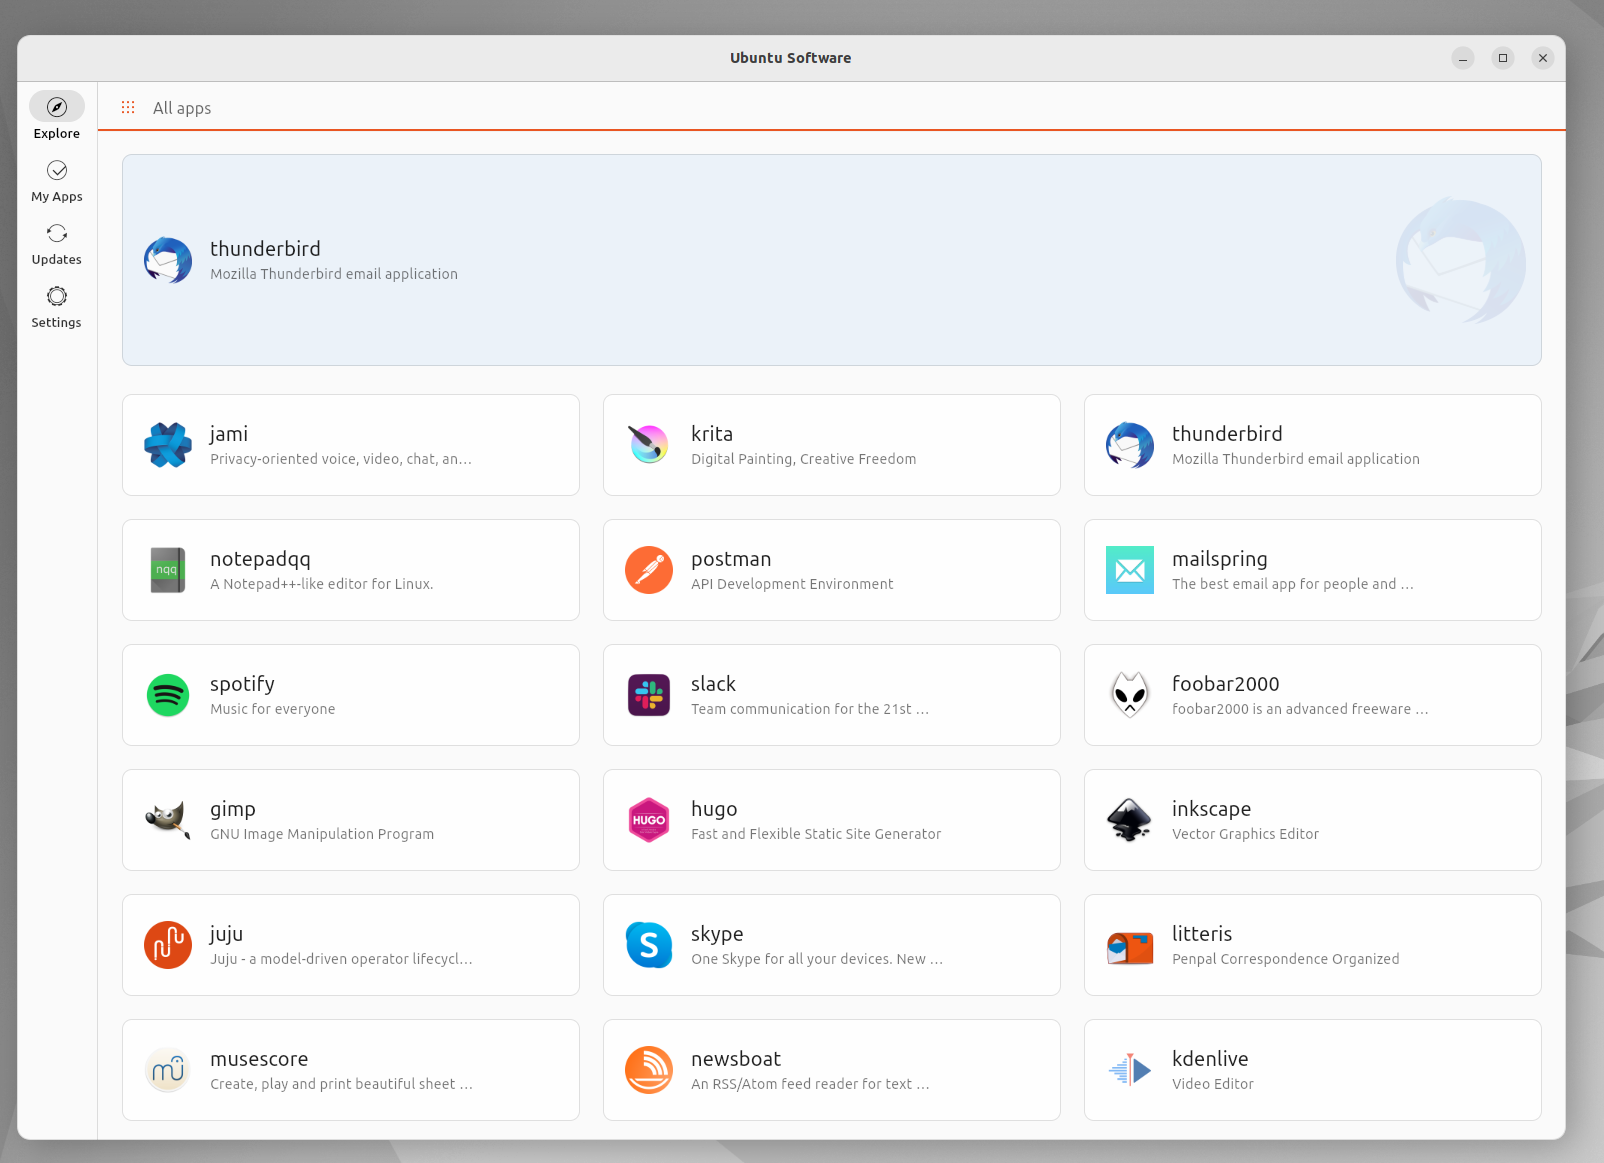Open Settings gear icon in sidebar
This screenshot has width=1604, height=1163.
57,296
